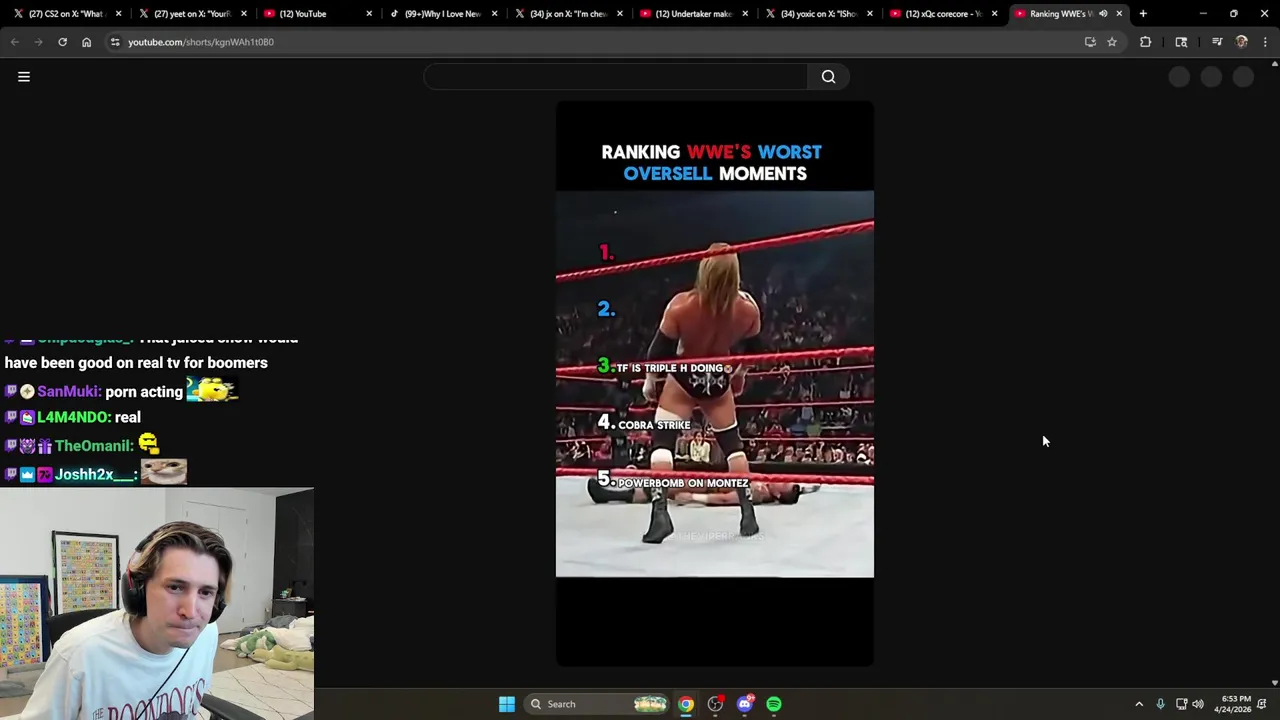
Task: Click chat username L4M4NDO
Action: [x=73, y=418]
